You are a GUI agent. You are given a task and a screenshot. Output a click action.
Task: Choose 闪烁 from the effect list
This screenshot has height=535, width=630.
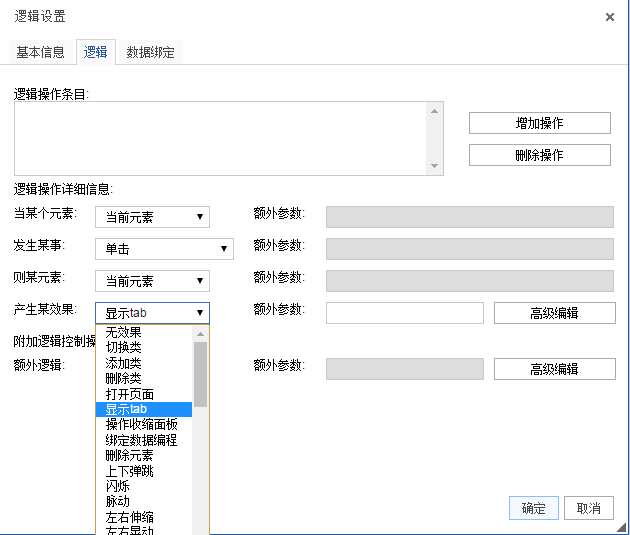coord(144,486)
